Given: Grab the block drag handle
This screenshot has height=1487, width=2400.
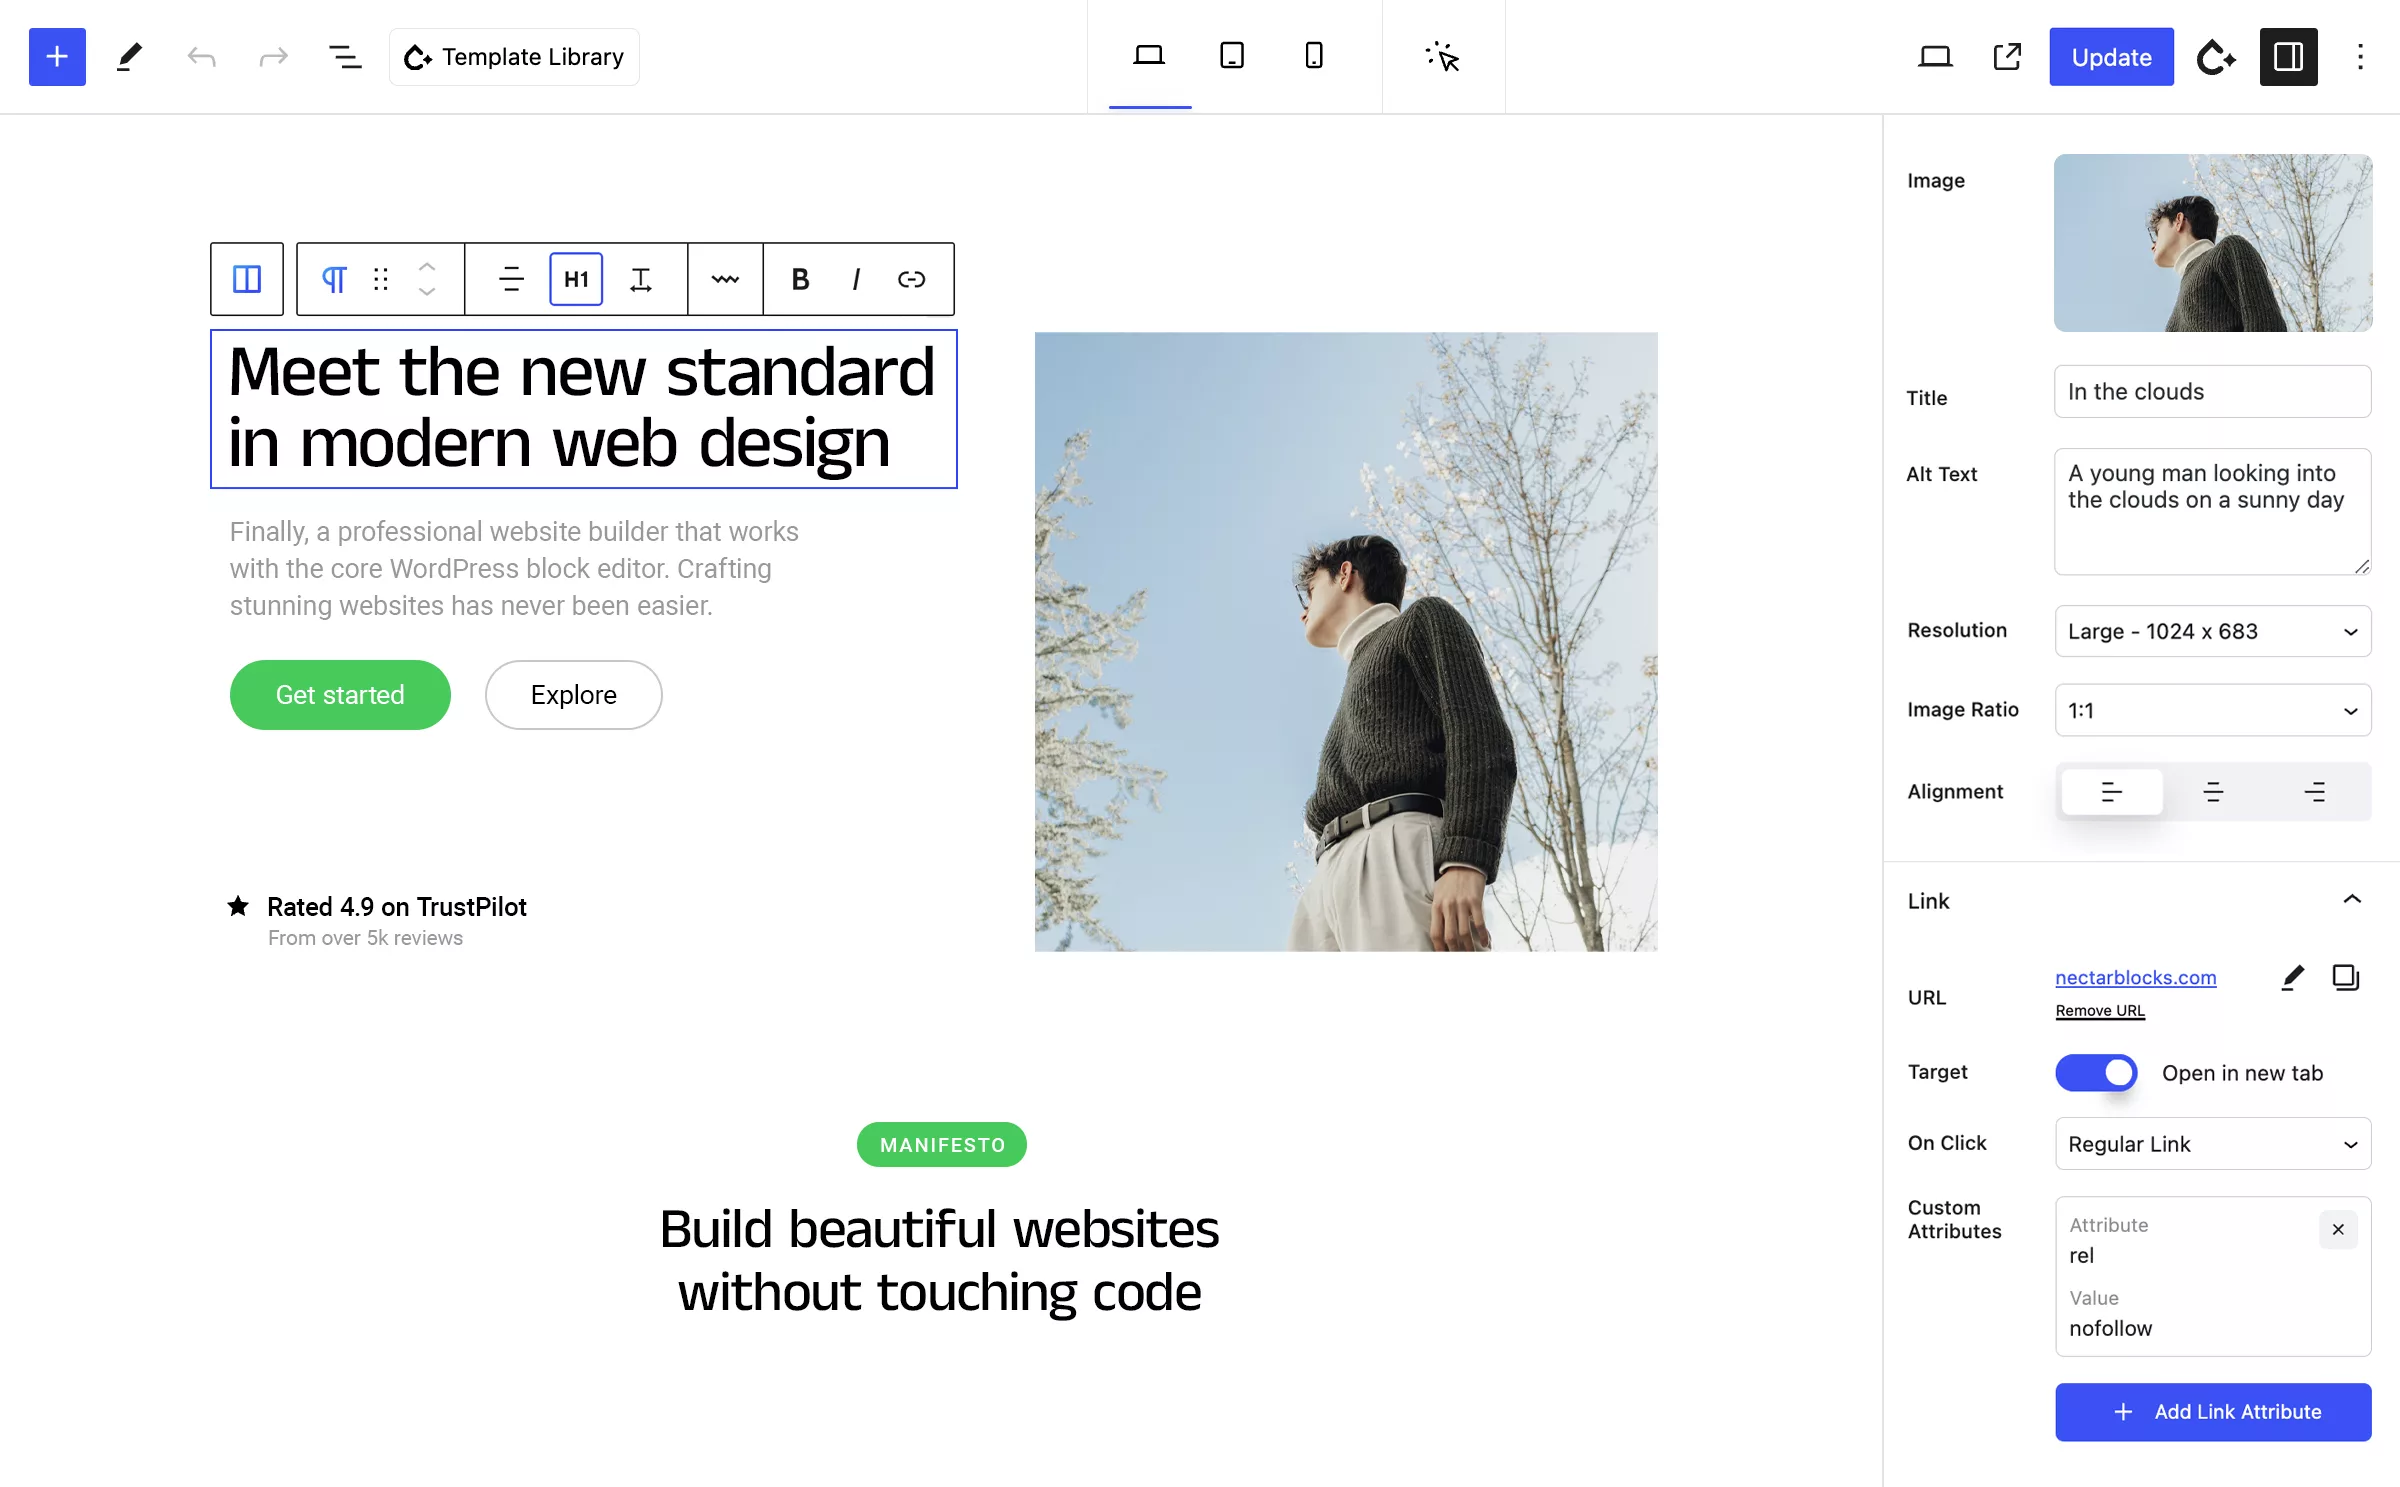Looking at the screenshot, I should (381, 279).
